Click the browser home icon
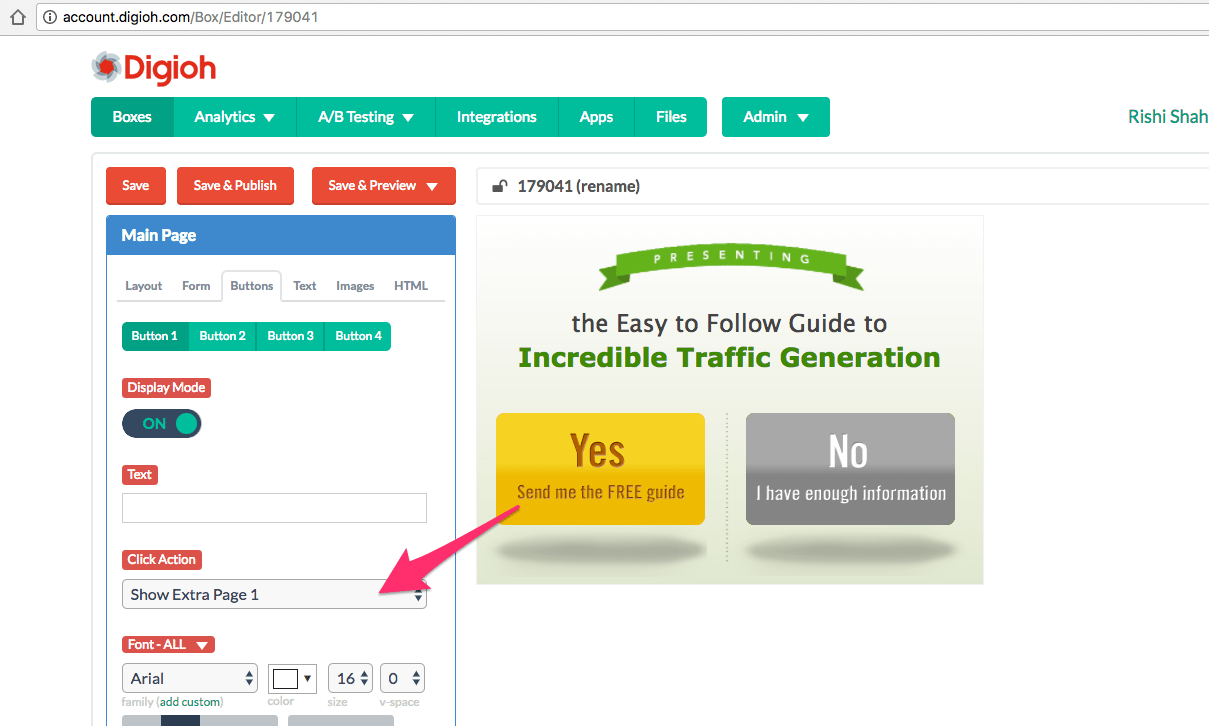Image resolution: width=1209 pixels, height=726 pixels. click(17, 17)
